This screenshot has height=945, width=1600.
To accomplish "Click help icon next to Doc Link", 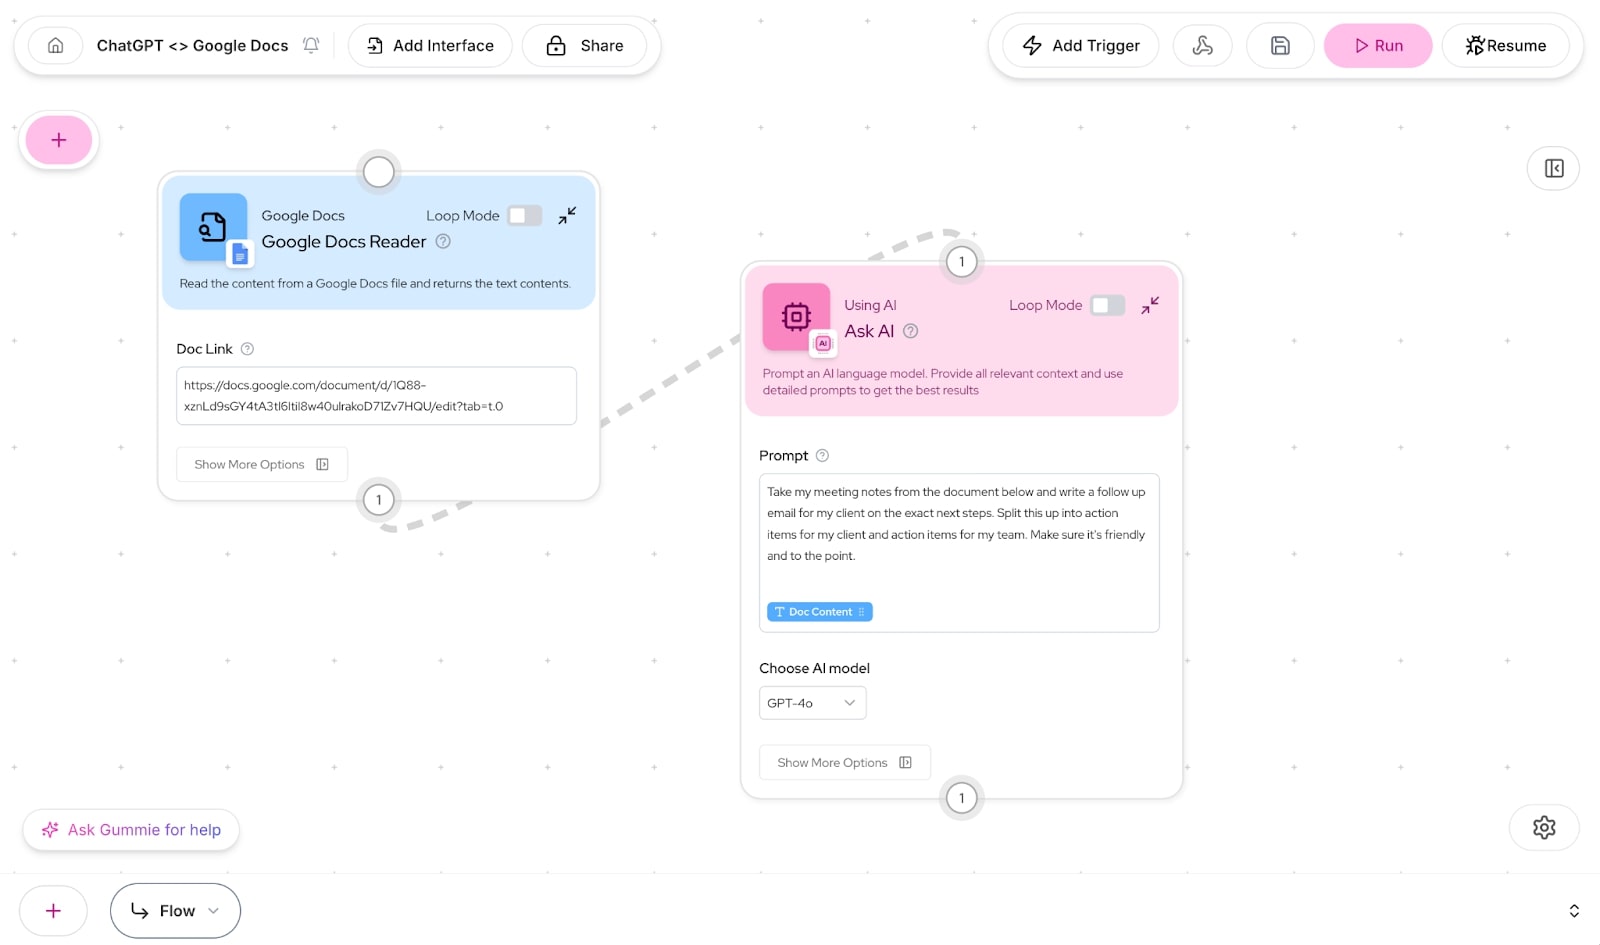I will (x=247, y=349).
